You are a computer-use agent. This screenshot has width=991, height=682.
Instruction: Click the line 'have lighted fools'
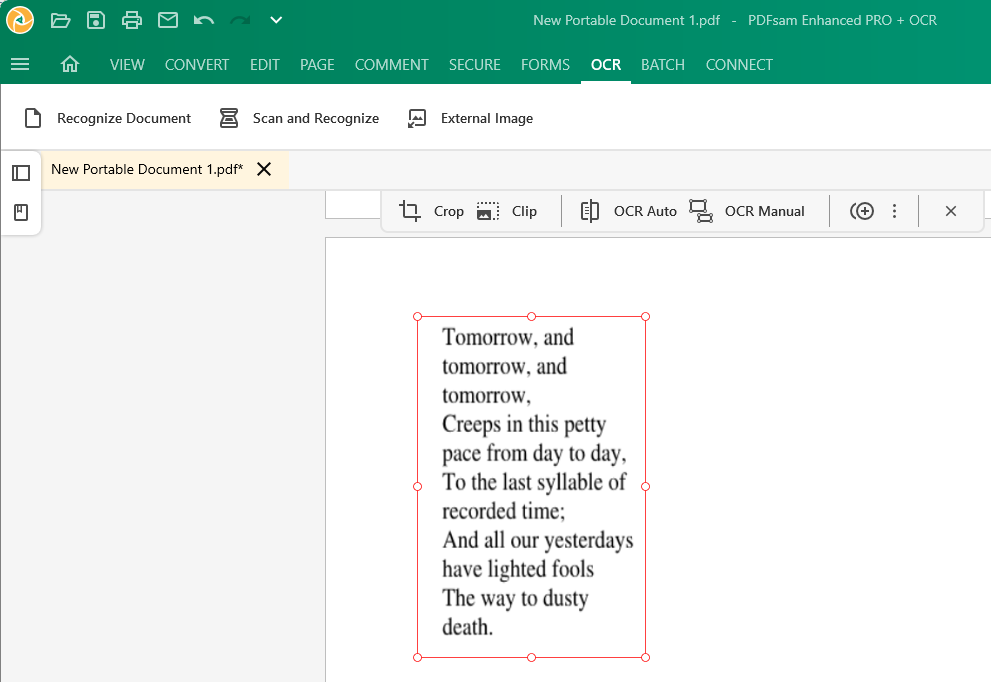(x=518, y=569)
